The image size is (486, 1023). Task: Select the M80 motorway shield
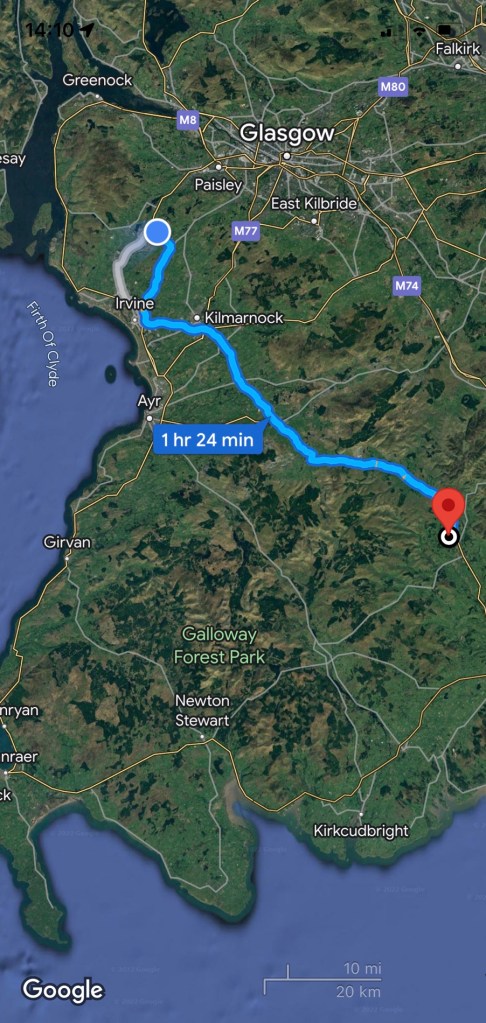[x=392, y=86]
